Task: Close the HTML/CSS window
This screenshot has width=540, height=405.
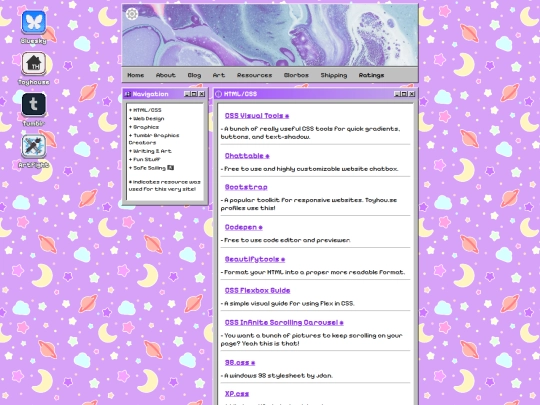Action: 412,94
